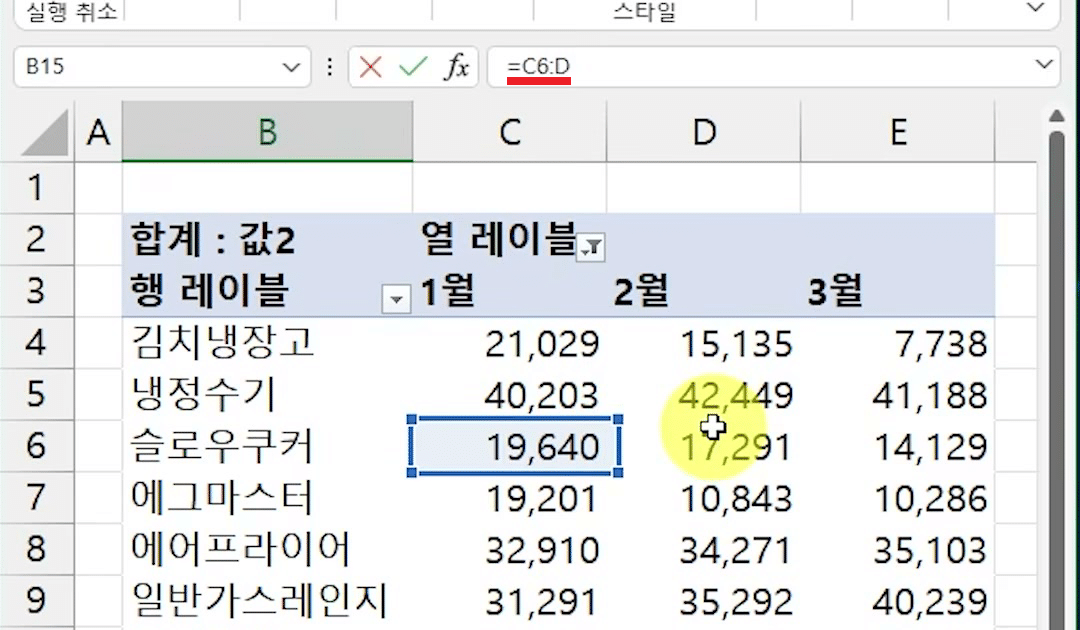Viewport: 1080px width, 630px height.
Task: Click the 에그마스터 row label
Action: click(x=267, y=497)
